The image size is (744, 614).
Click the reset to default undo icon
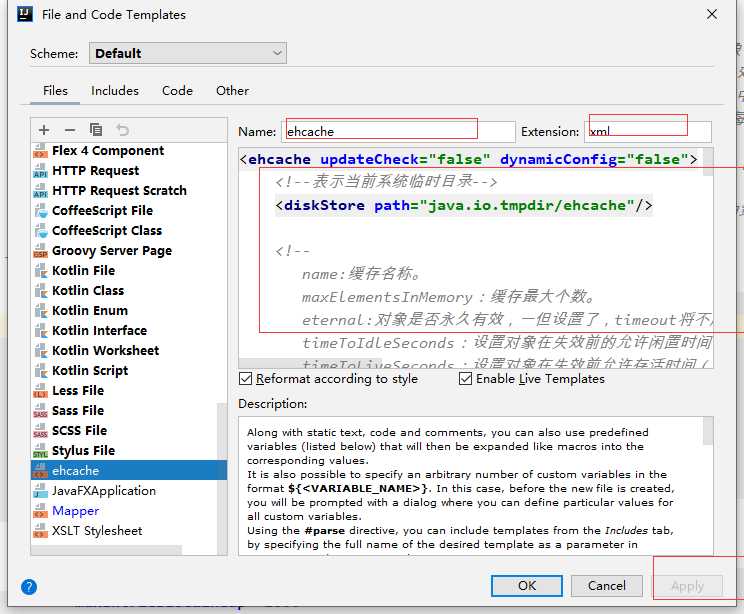122,130
